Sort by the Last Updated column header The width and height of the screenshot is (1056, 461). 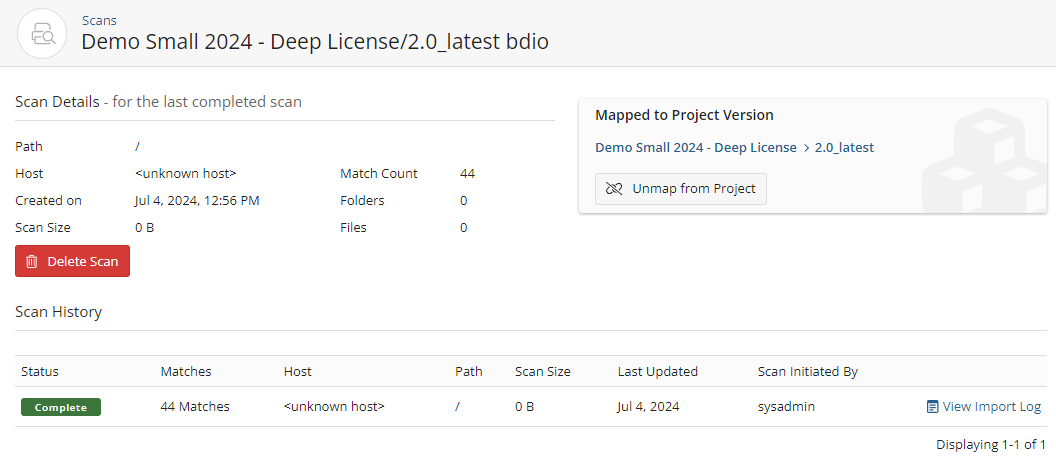(658, 371)
